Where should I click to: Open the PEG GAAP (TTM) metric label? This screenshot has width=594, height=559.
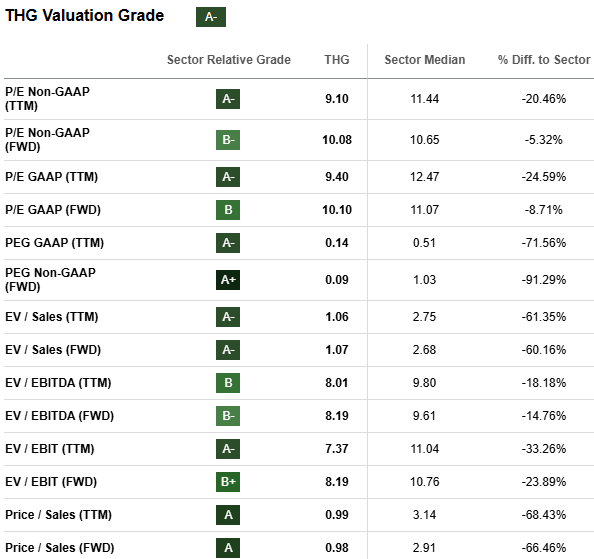55,243
